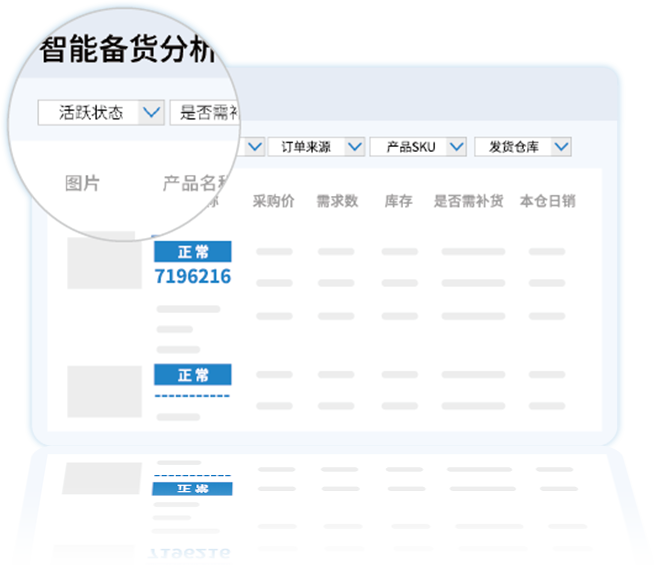Click the 需求数 column header
Viewport: 654px width, 565px height.
pos(336,201)
